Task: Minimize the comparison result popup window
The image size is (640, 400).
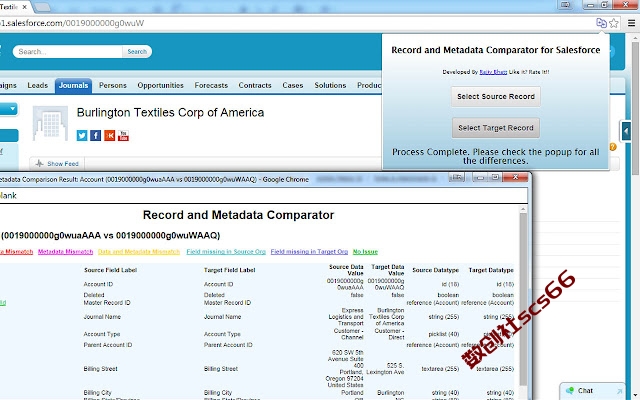Action: point(480,177)
